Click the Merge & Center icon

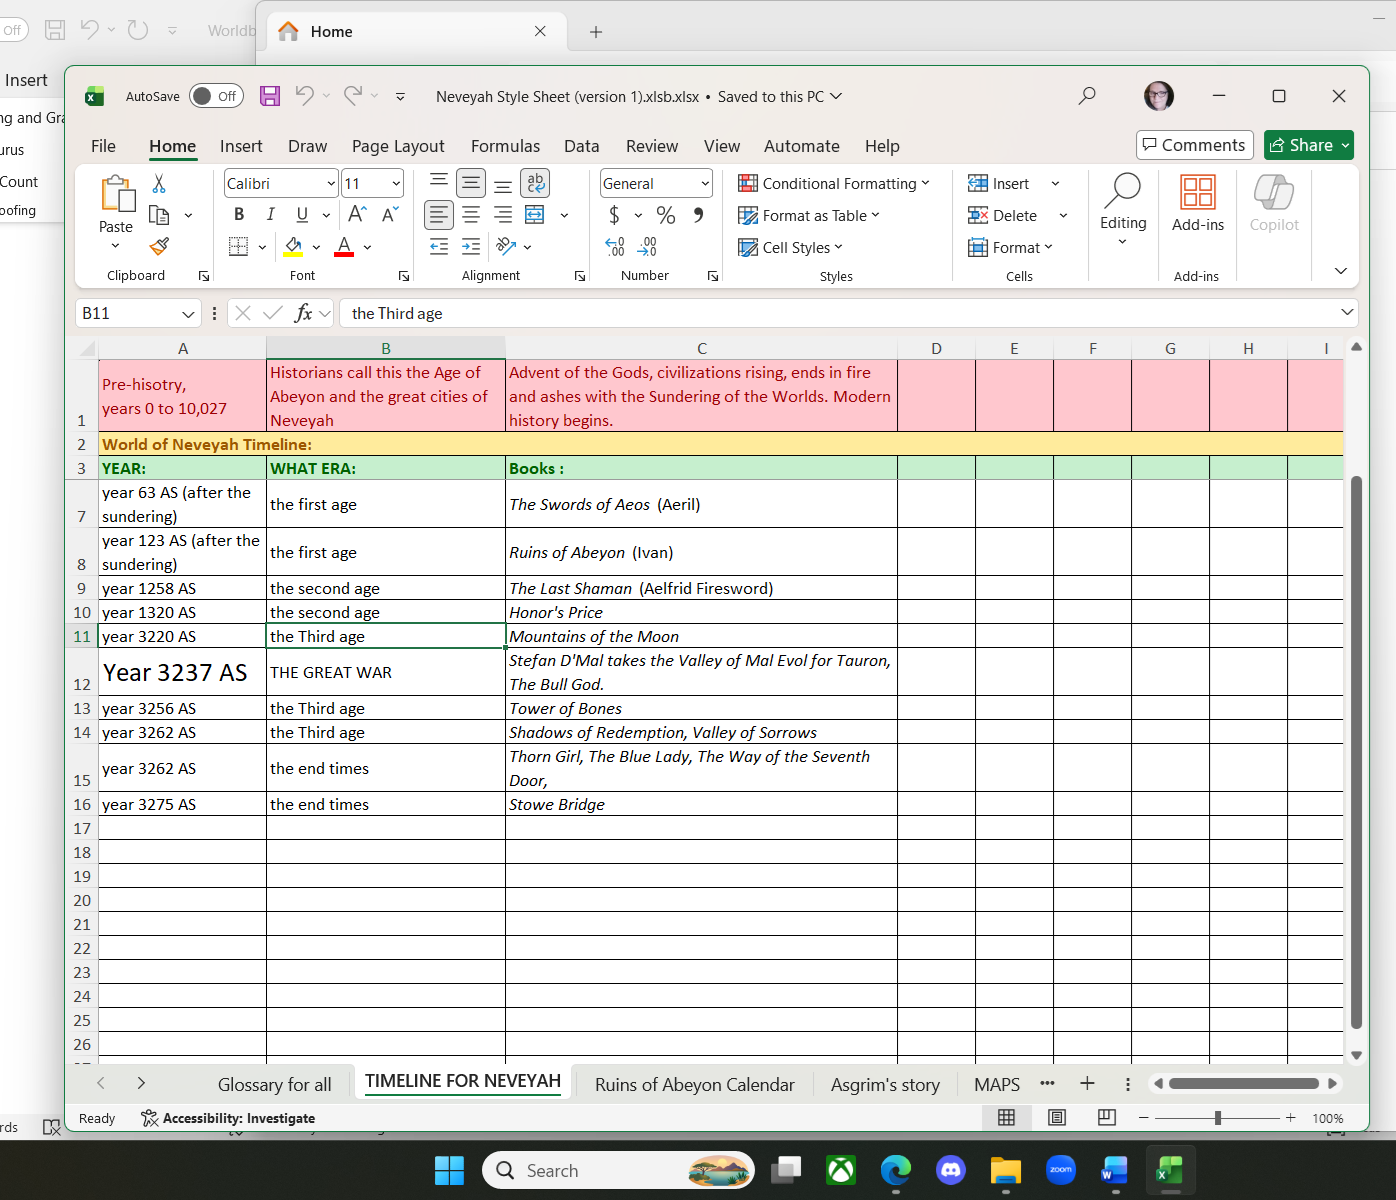[x=535, y=215]
